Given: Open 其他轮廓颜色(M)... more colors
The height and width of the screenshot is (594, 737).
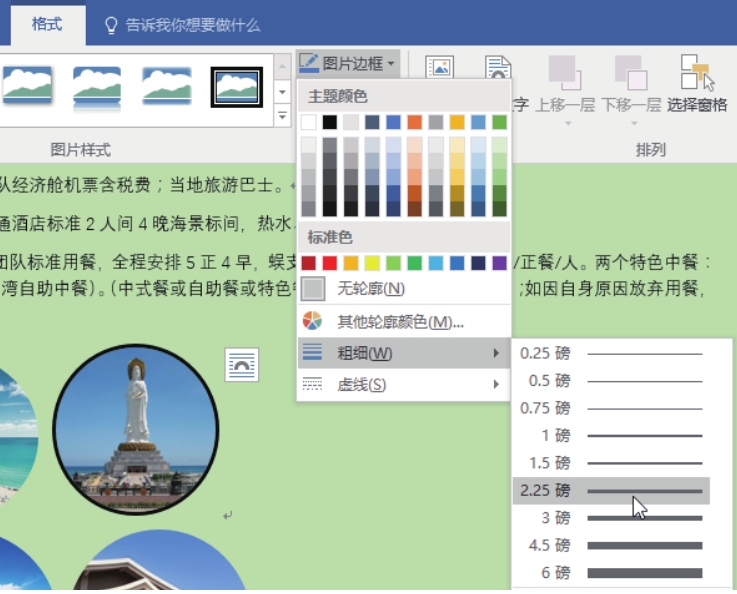Looking at the screenshot, I should [x=404, y=322].
